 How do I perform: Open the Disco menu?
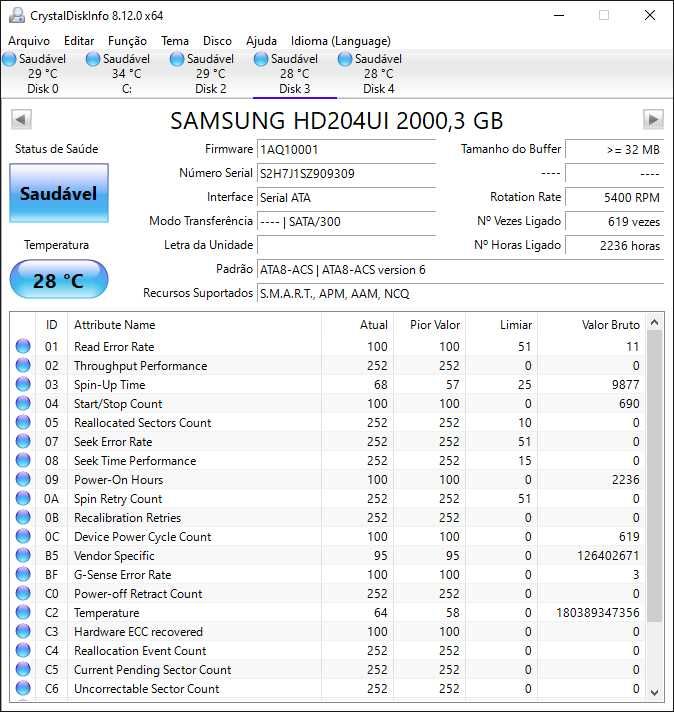coord(217,41)
